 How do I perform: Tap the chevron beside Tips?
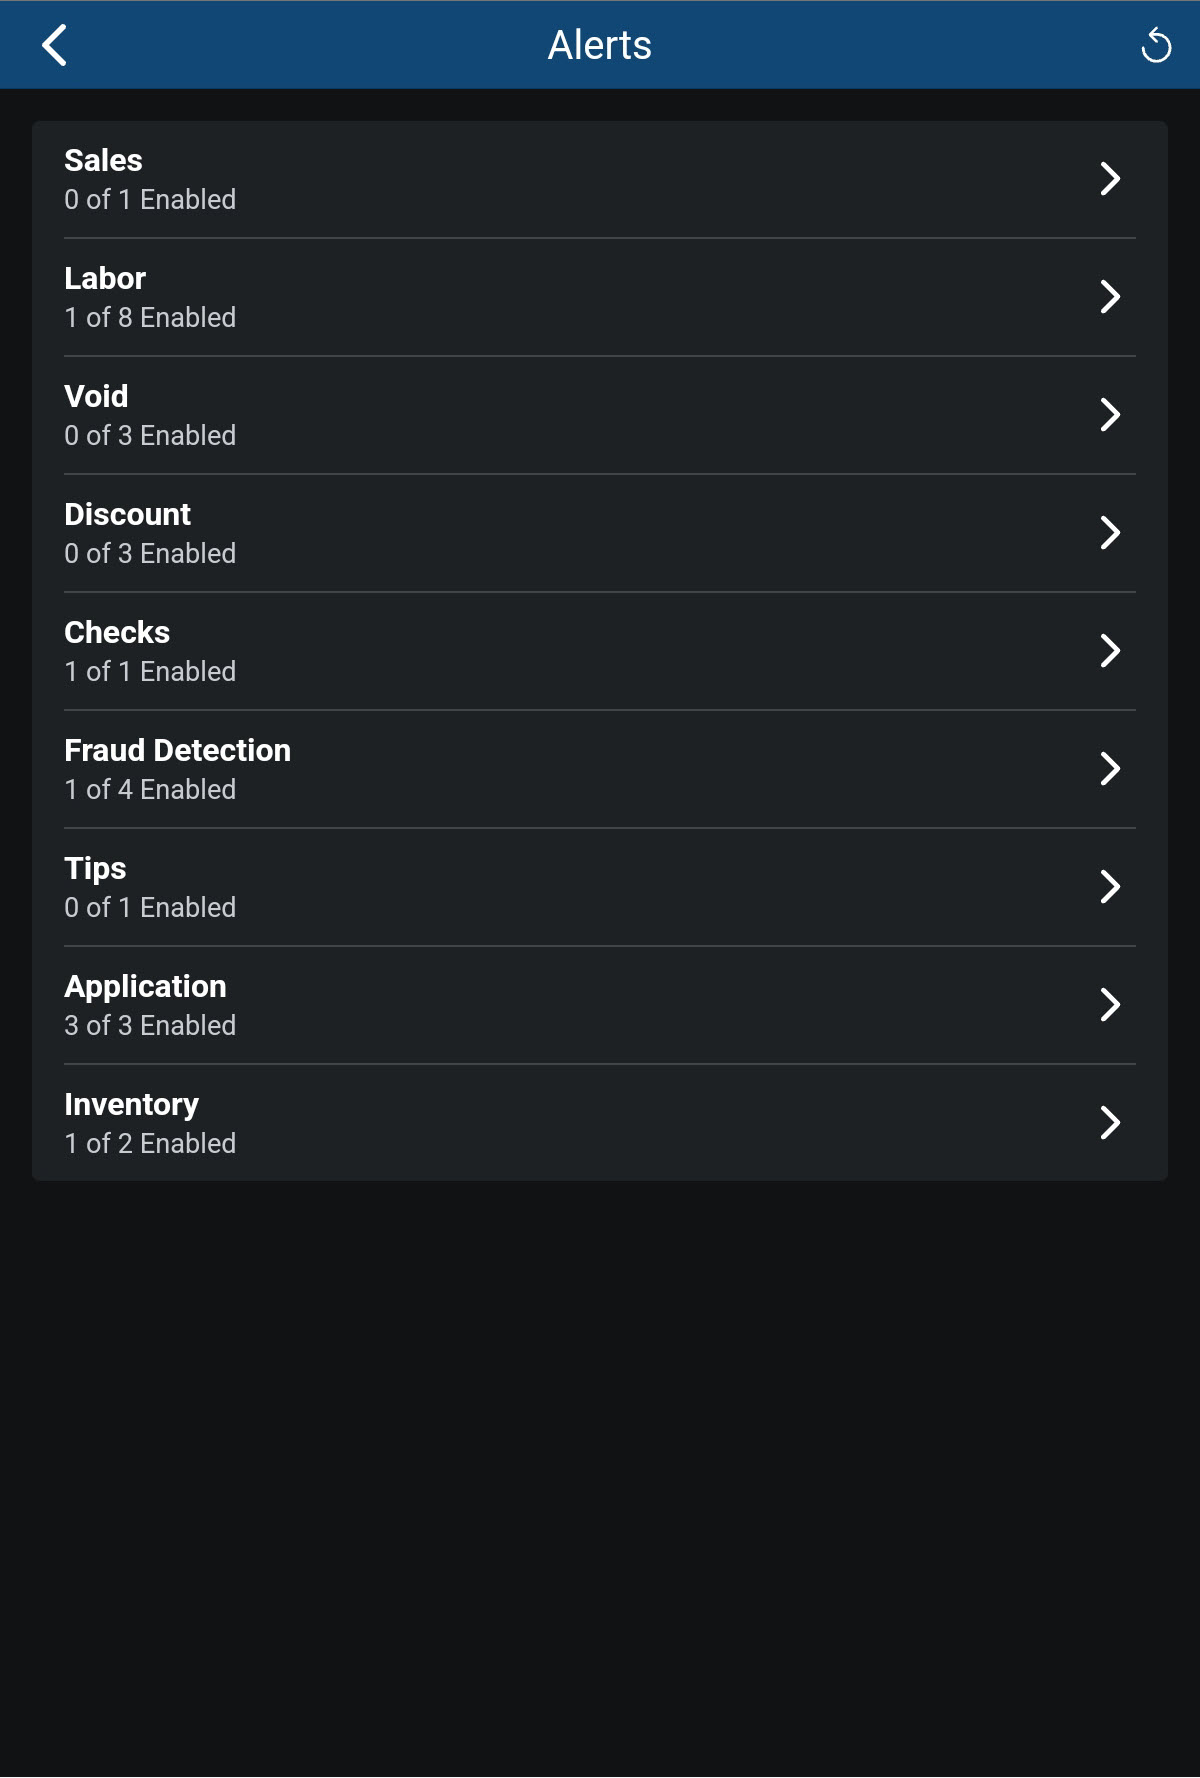click(x=1109, y=887)
